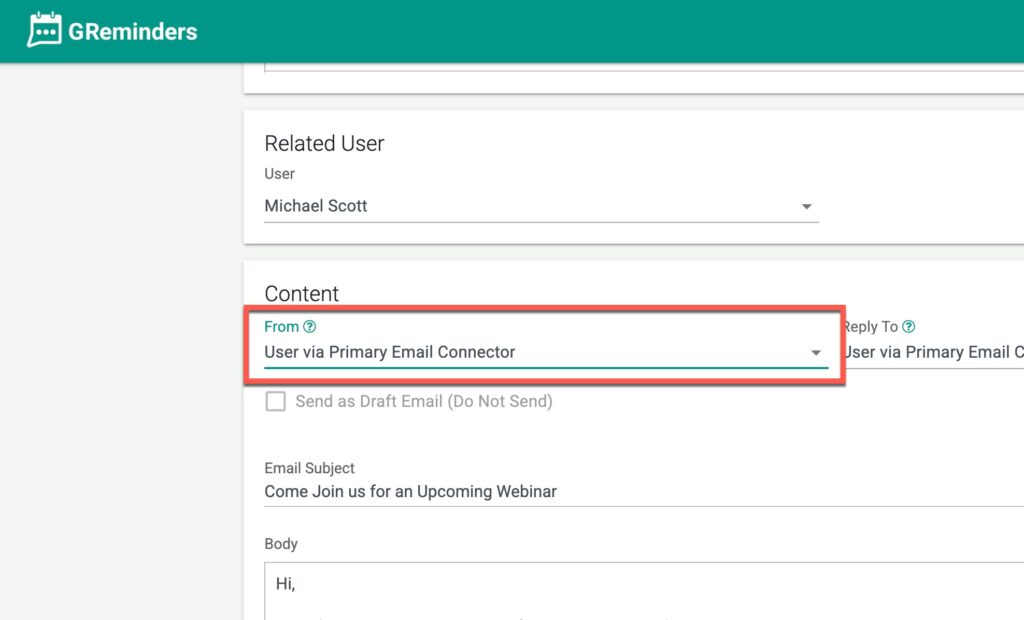Open the Reply To dropdown field

point(932,352)
